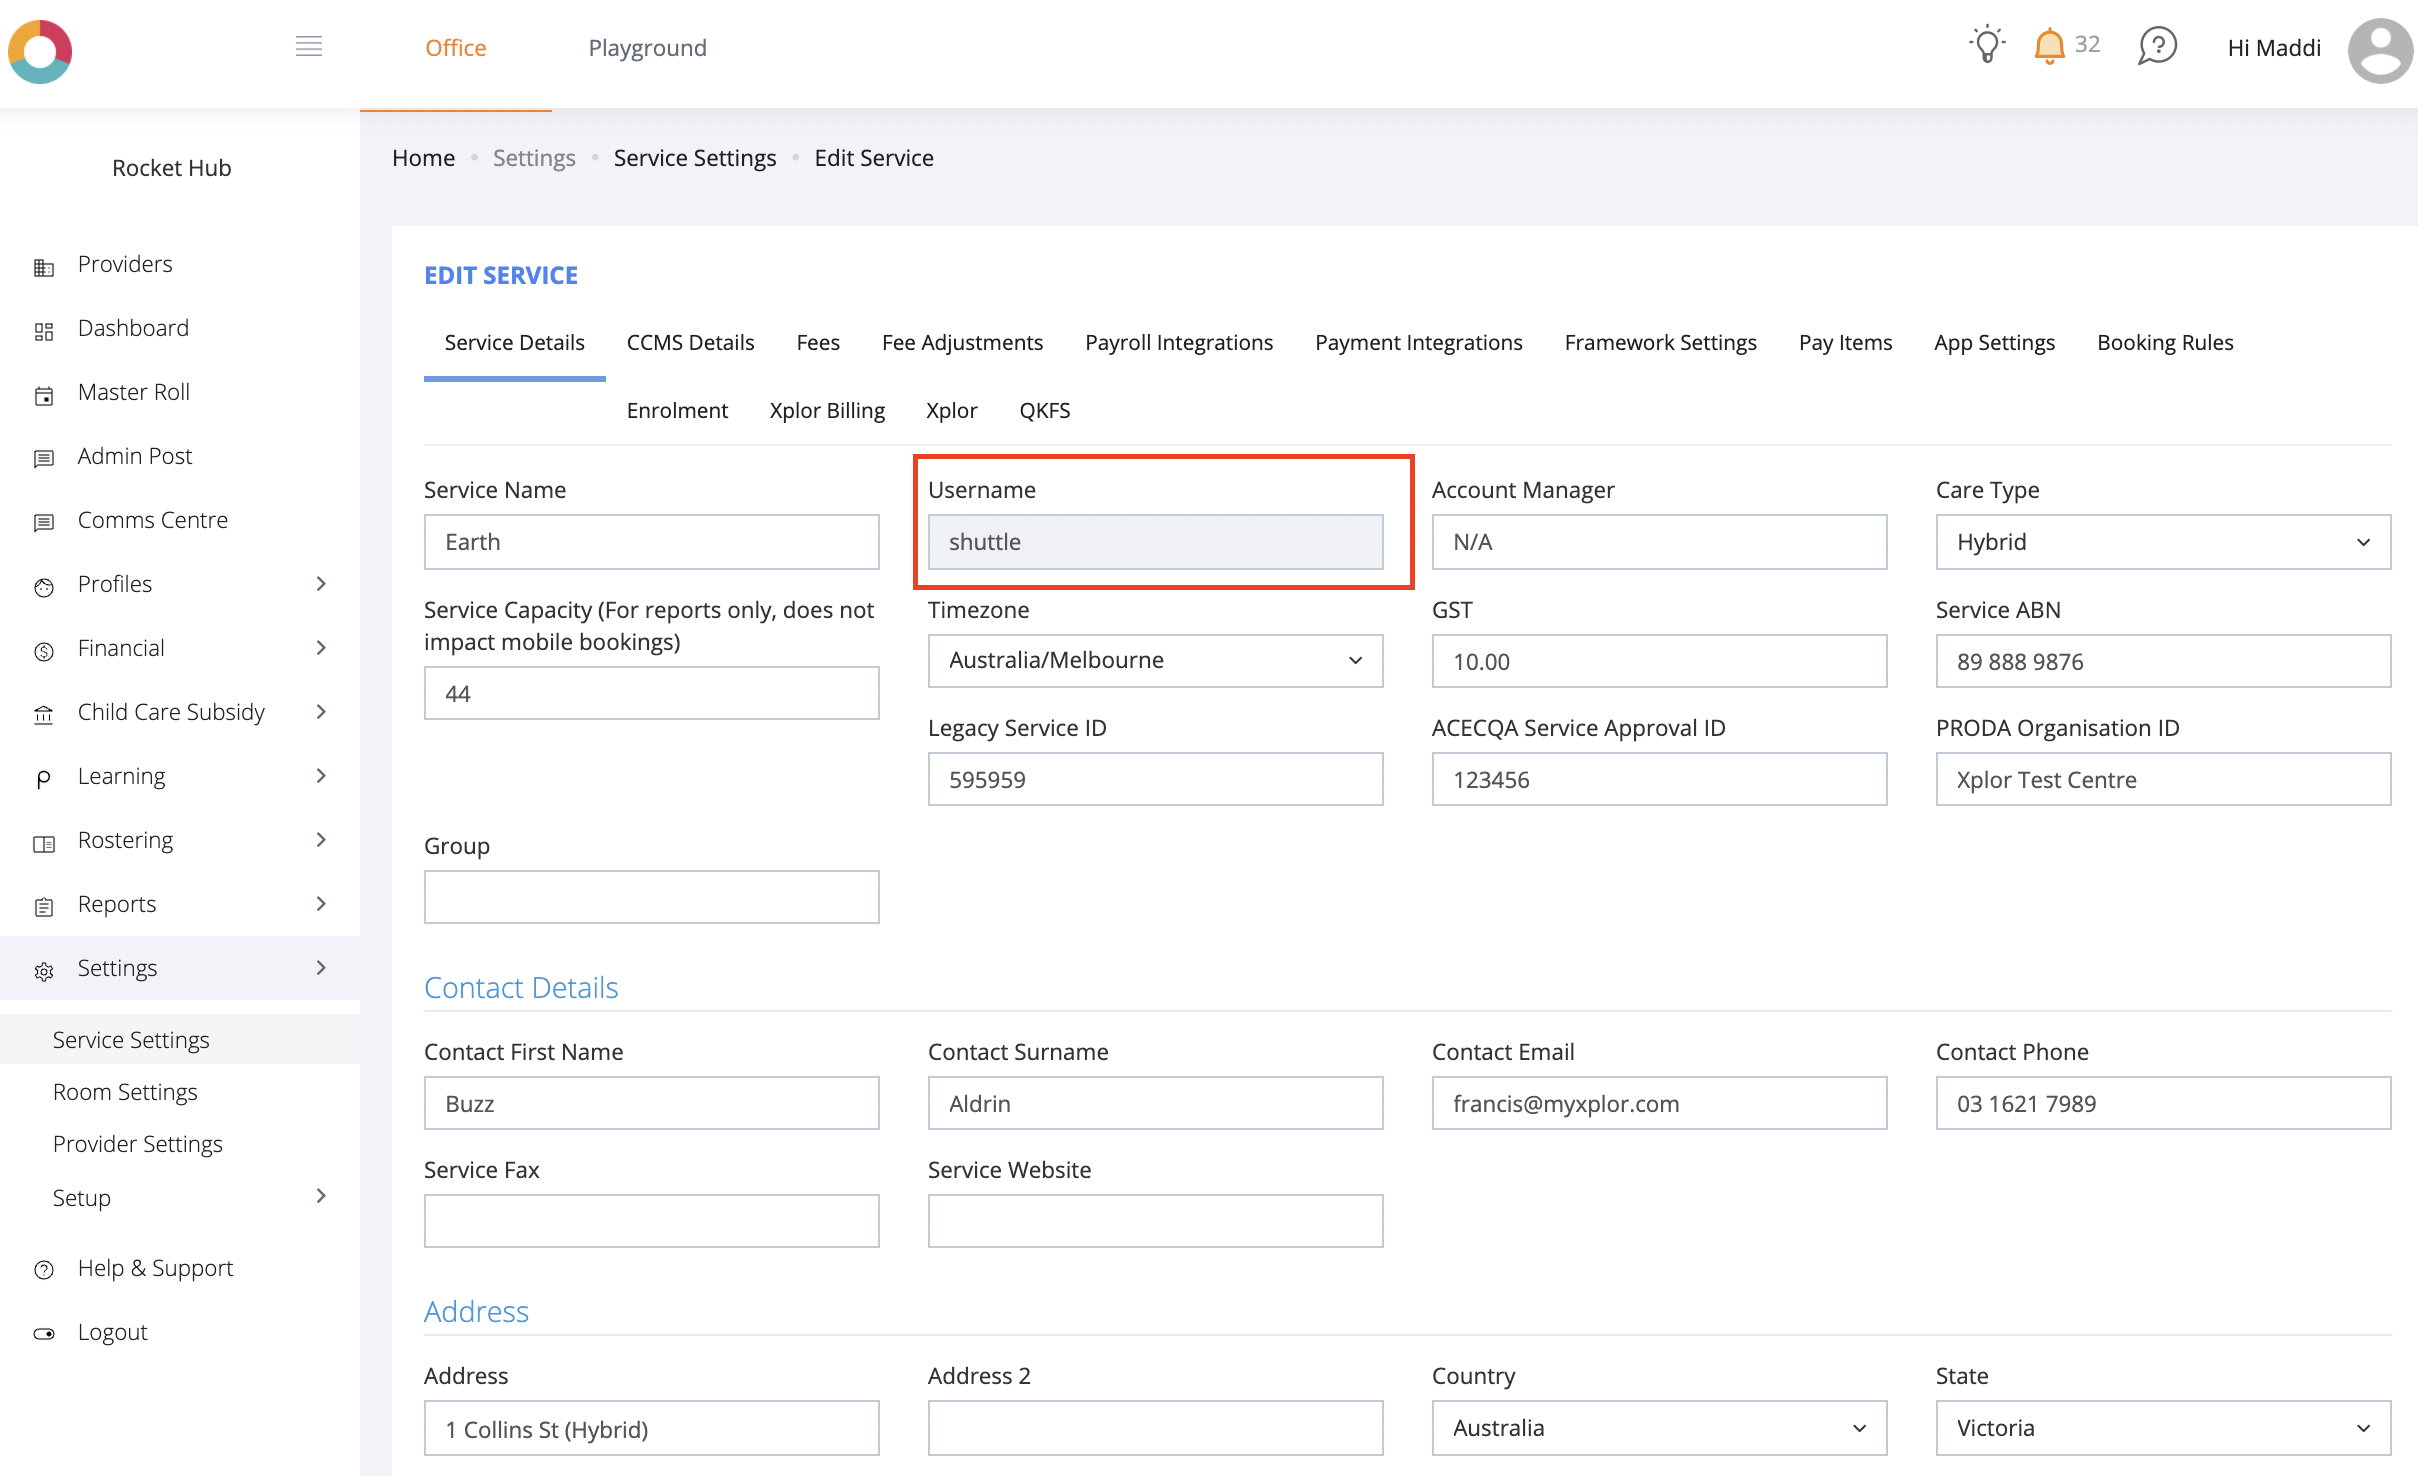The width and height of the screenshot is (2418, 1476).
Task: Open the State dropdown showing Victoria
Action: (x=2162, y=1428)
